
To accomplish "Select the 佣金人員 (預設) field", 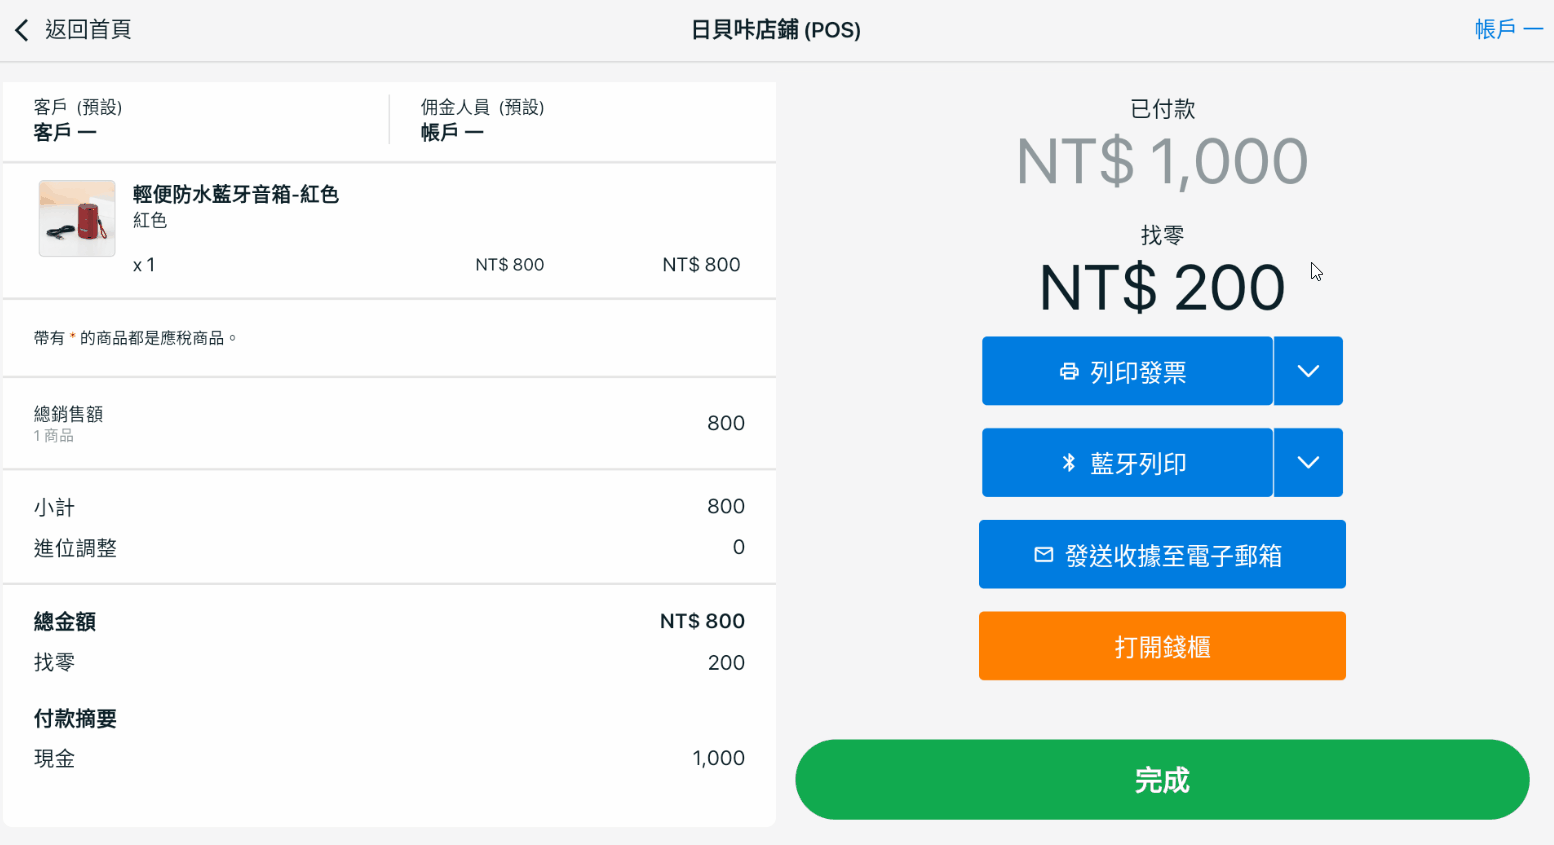I will click(482, 120).
